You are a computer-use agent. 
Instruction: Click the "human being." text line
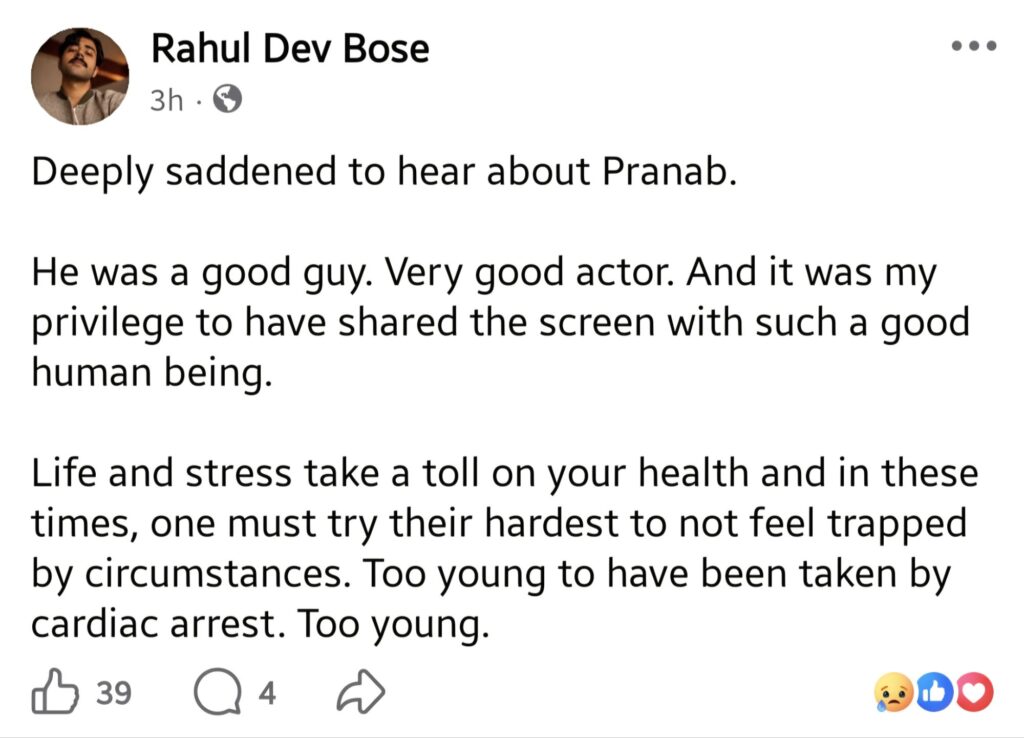point(151,374)
